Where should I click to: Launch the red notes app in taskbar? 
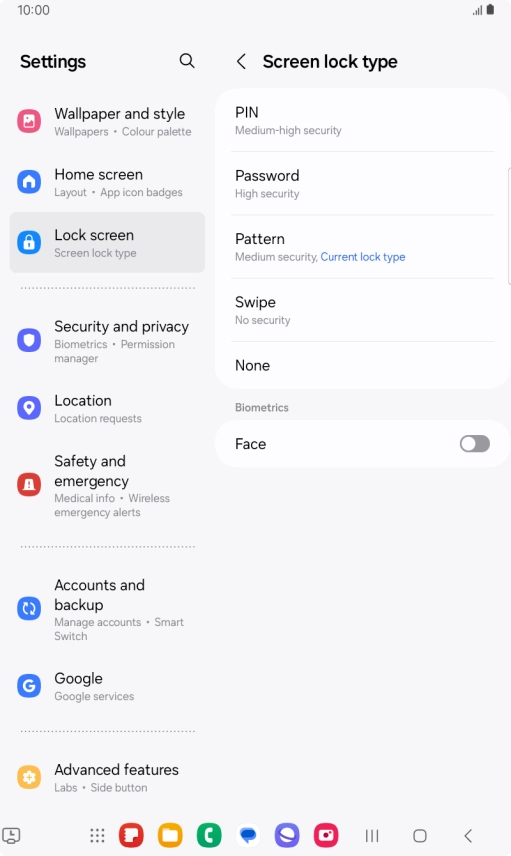tap(131, 835)
